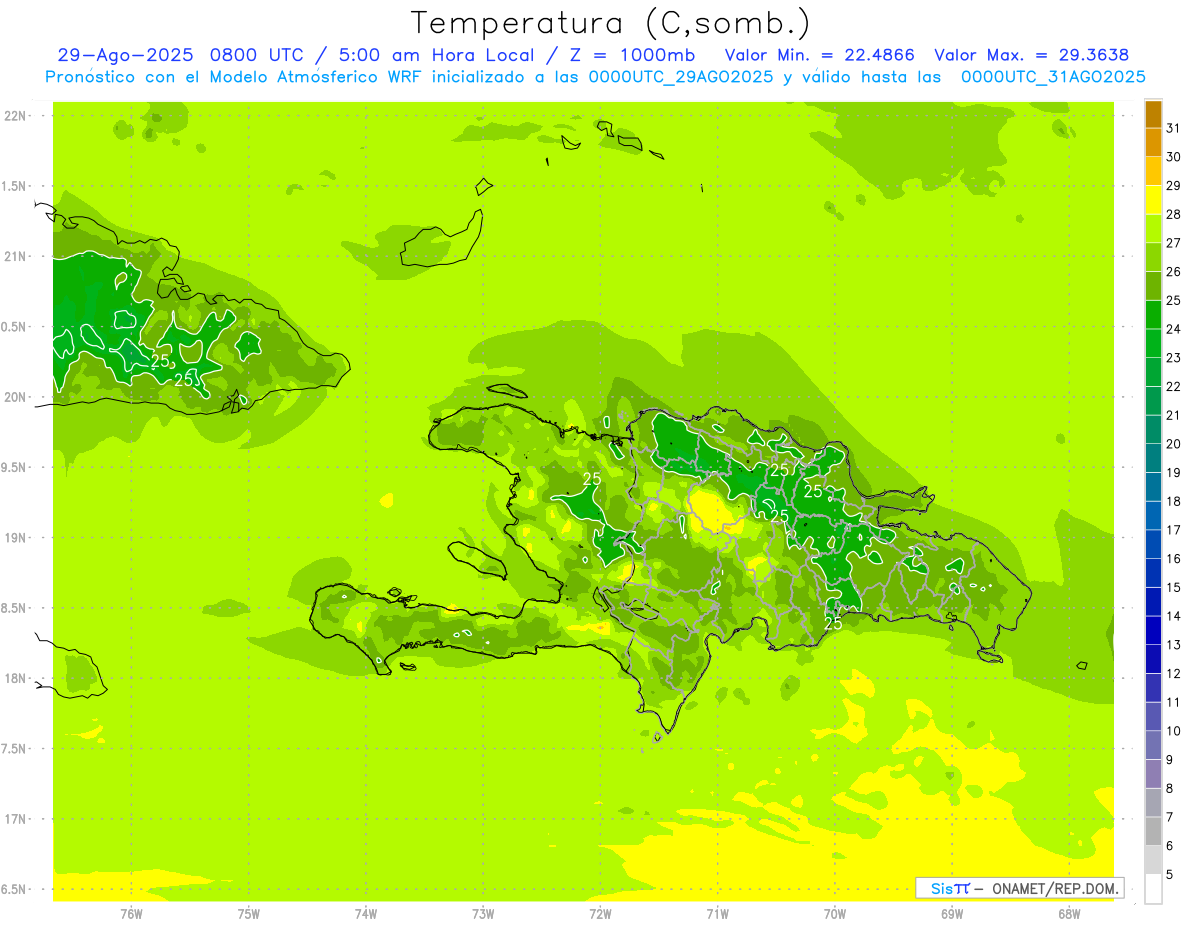Click the blue legend swatch between 16 and 17
The image size is (1200, 927).
[1153, 544]
